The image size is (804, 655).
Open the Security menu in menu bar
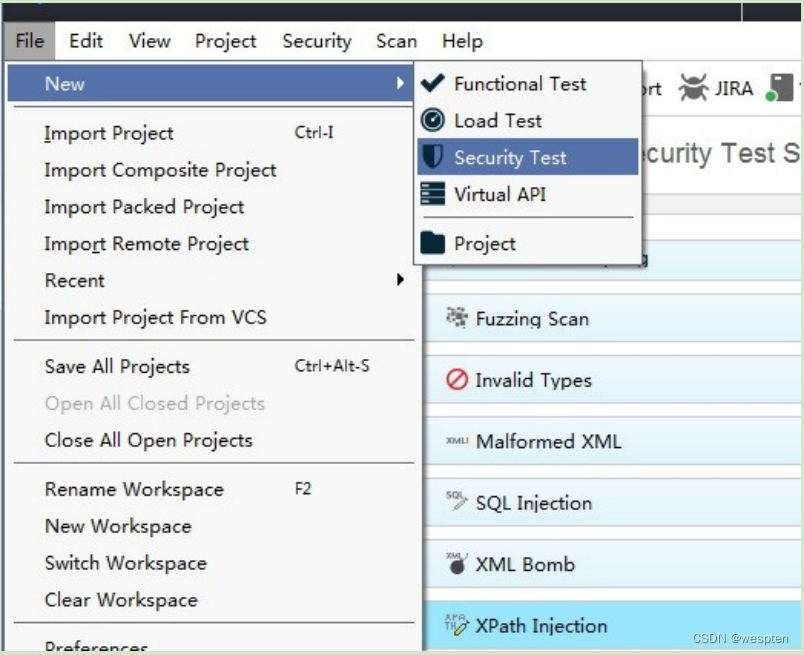[x=316, y=41]
